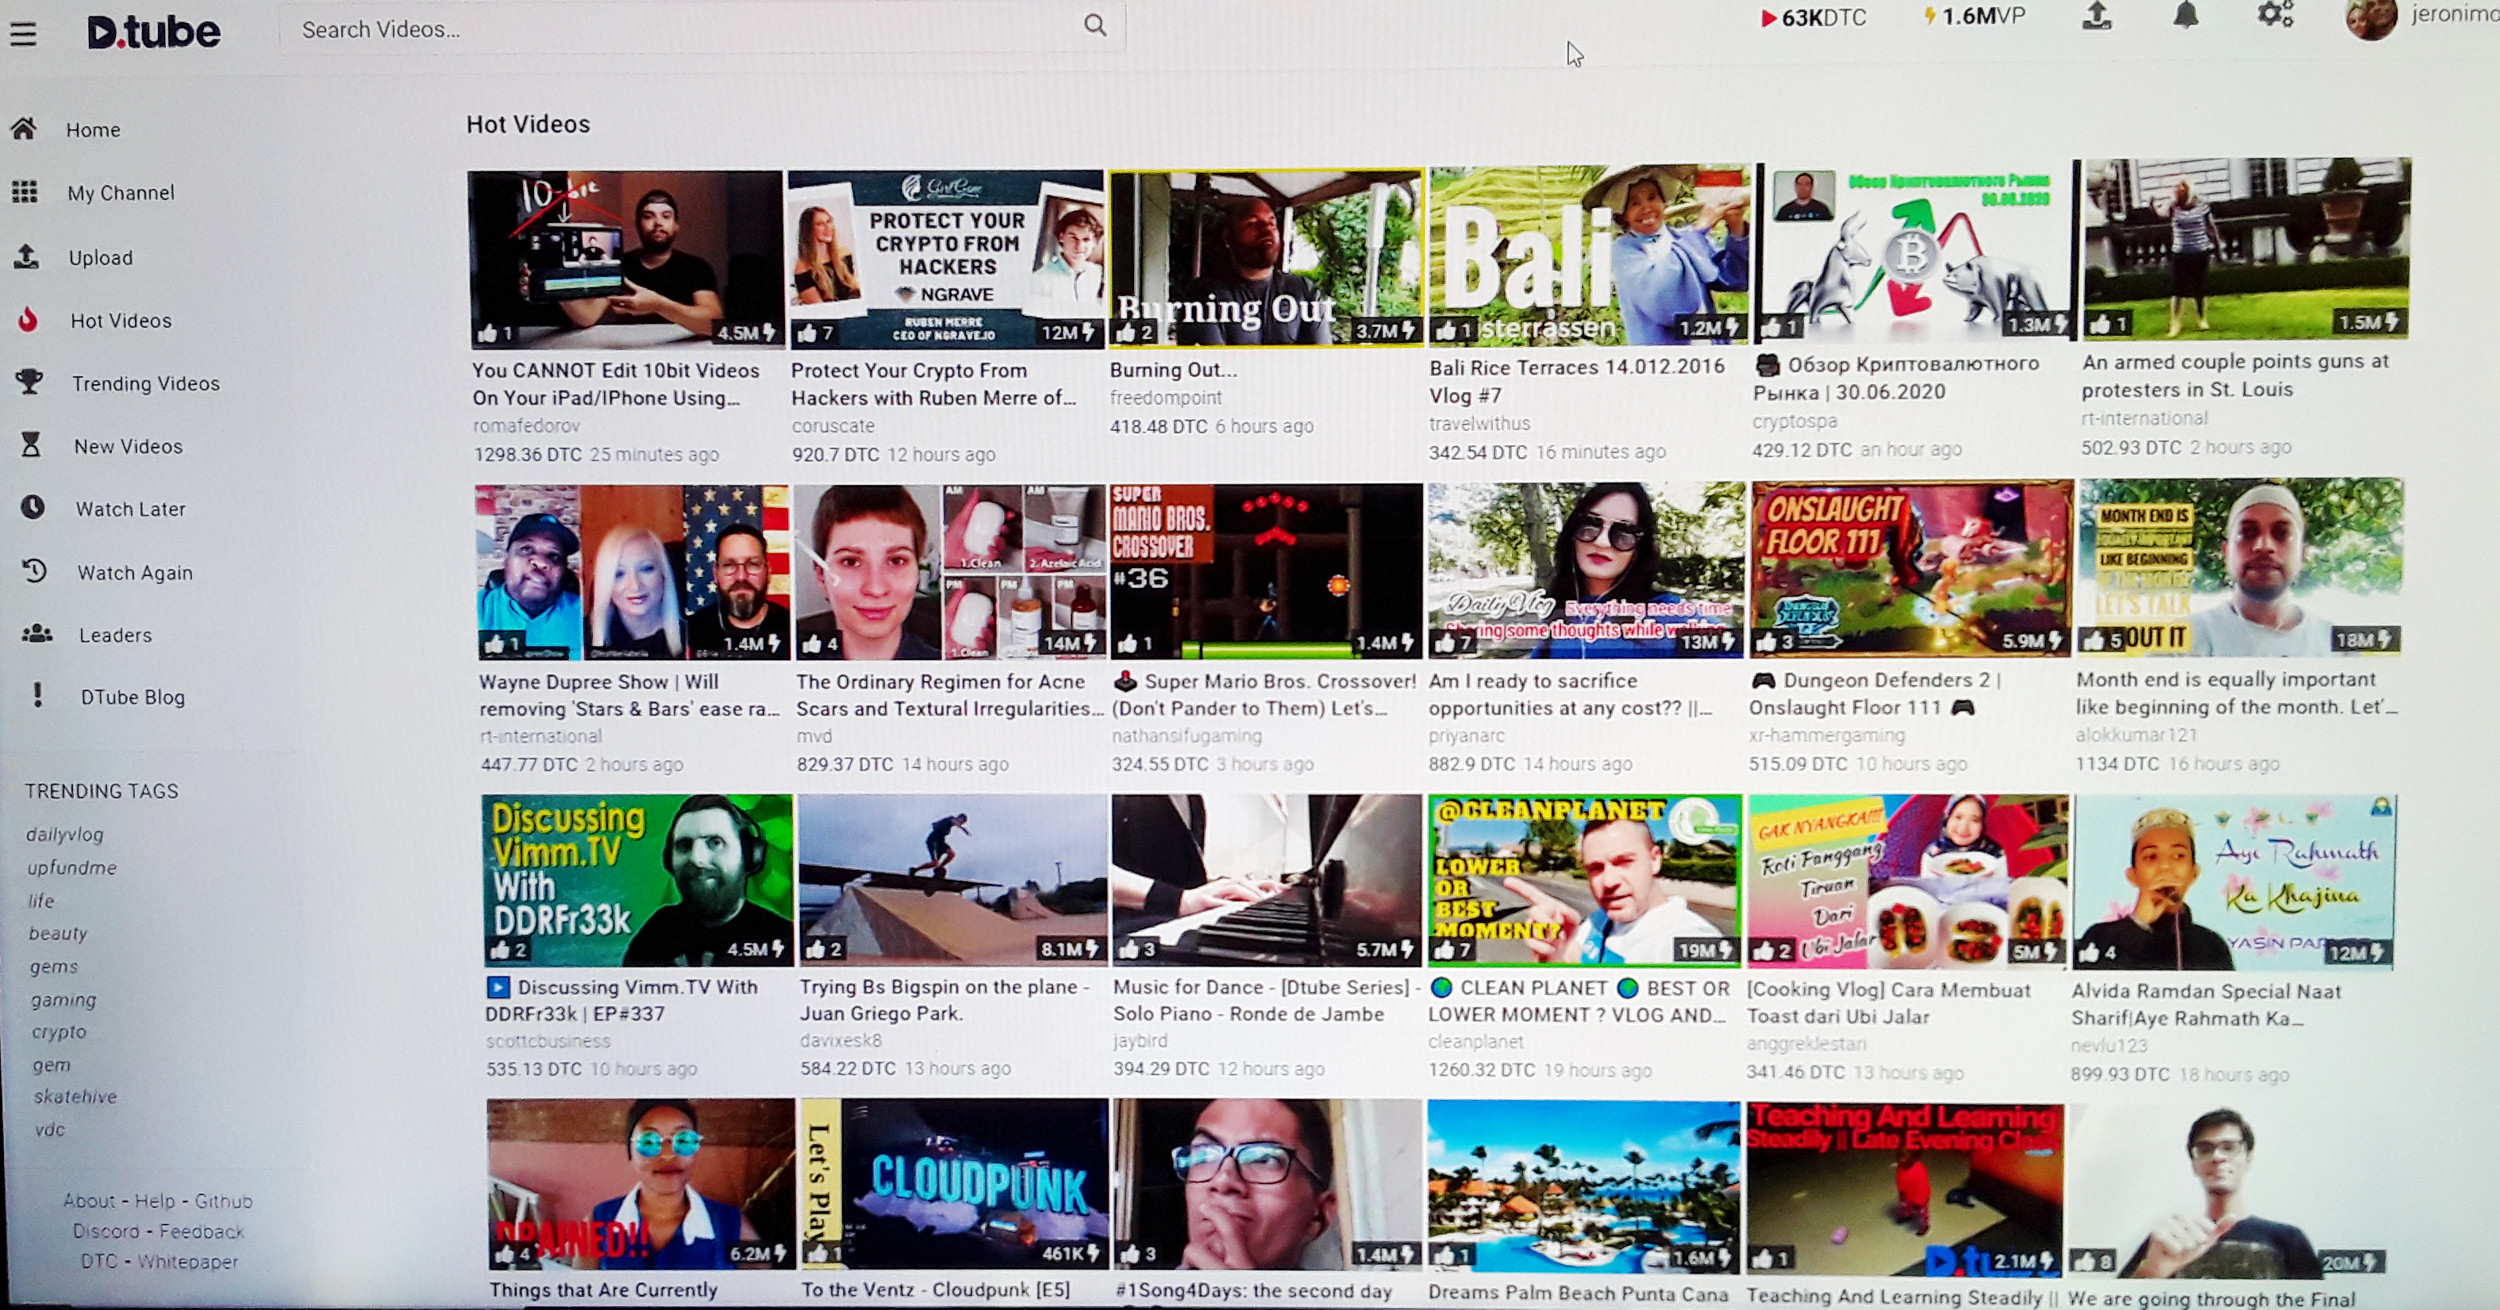The width and height of the screenshot is (2500, 1310).
Task: Click the New Videos hourglass icon
Action: point(31,444)
